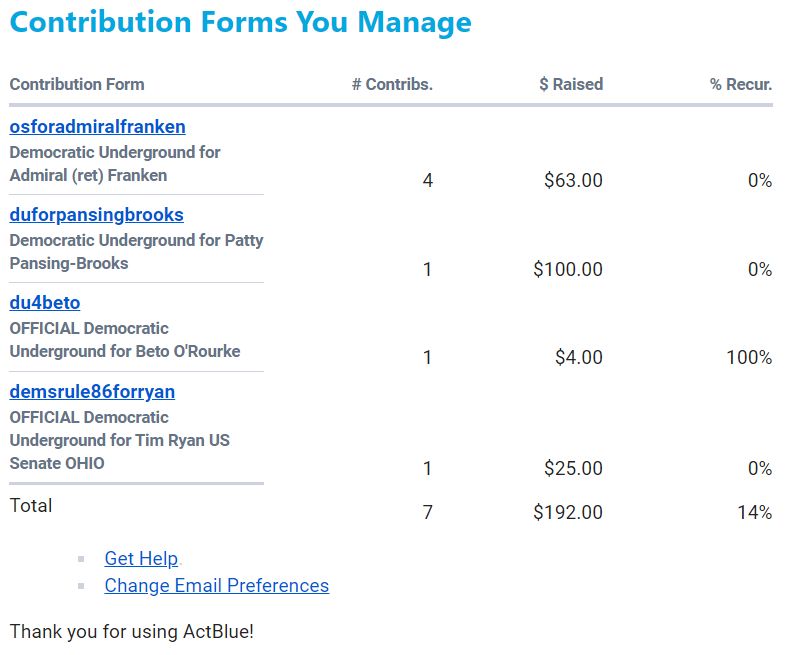This screenshot has height=655, width=786.
Task: Click the Contribution Forms You Manage heading
Action: pyautogui.click(x=240, y=23)
